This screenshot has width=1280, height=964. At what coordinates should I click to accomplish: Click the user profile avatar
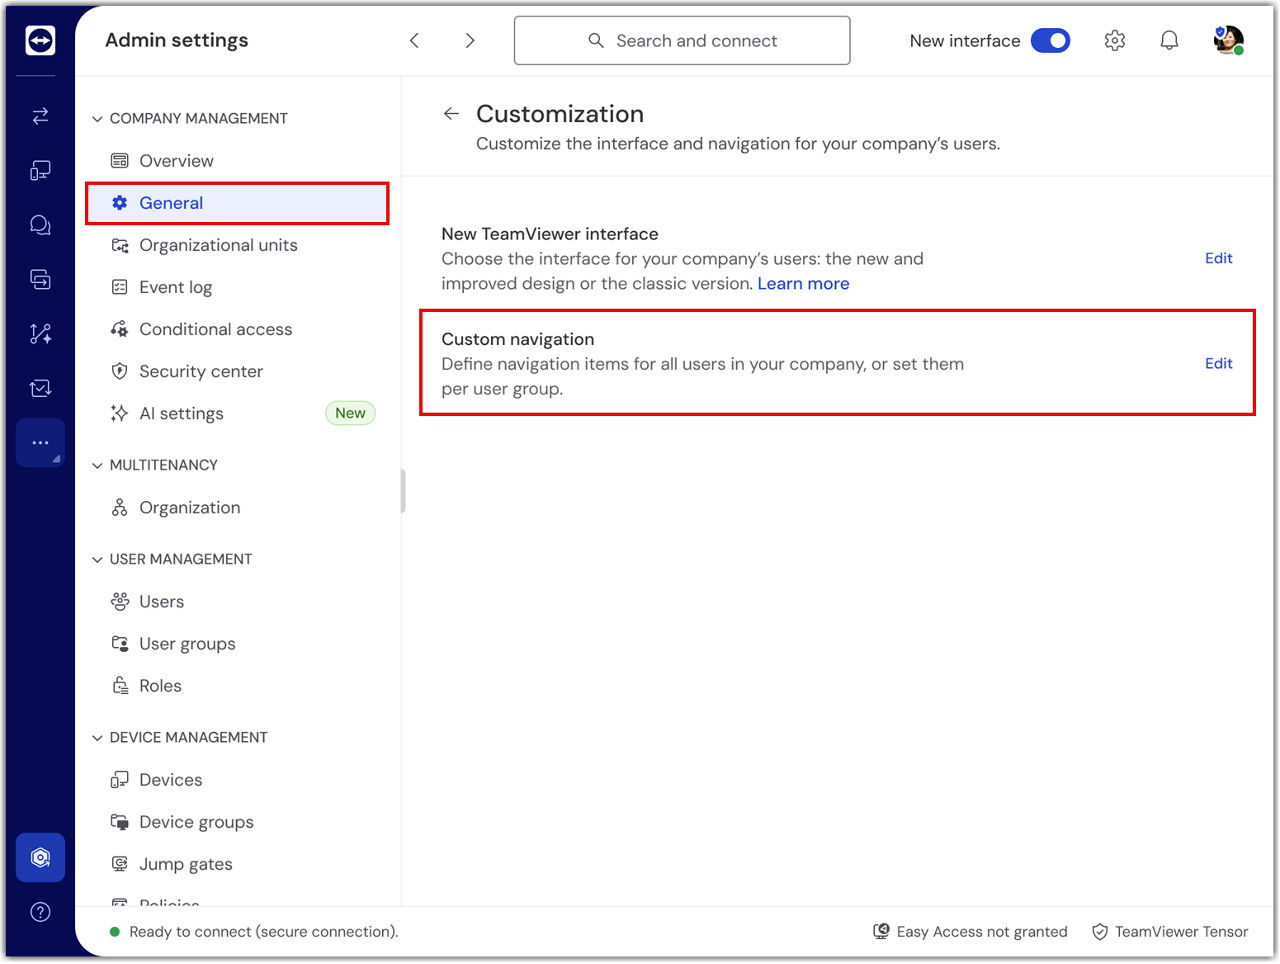coord(1227,41)
